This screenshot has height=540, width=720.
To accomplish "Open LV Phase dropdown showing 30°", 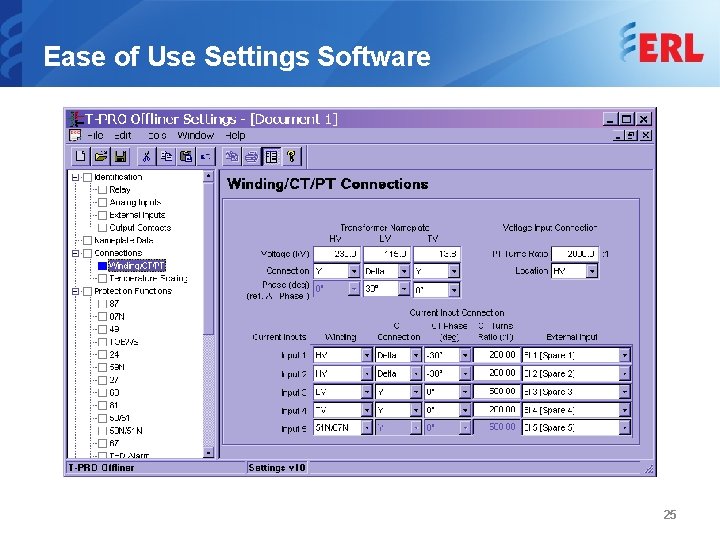I will (x=404, y=289).
